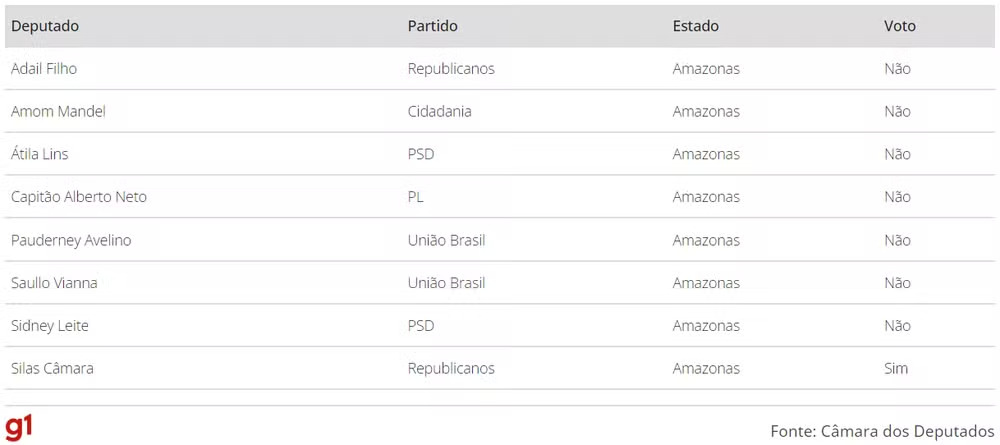Click on Átila Lins in the table

pyautogui.click(x=40, y=154)
